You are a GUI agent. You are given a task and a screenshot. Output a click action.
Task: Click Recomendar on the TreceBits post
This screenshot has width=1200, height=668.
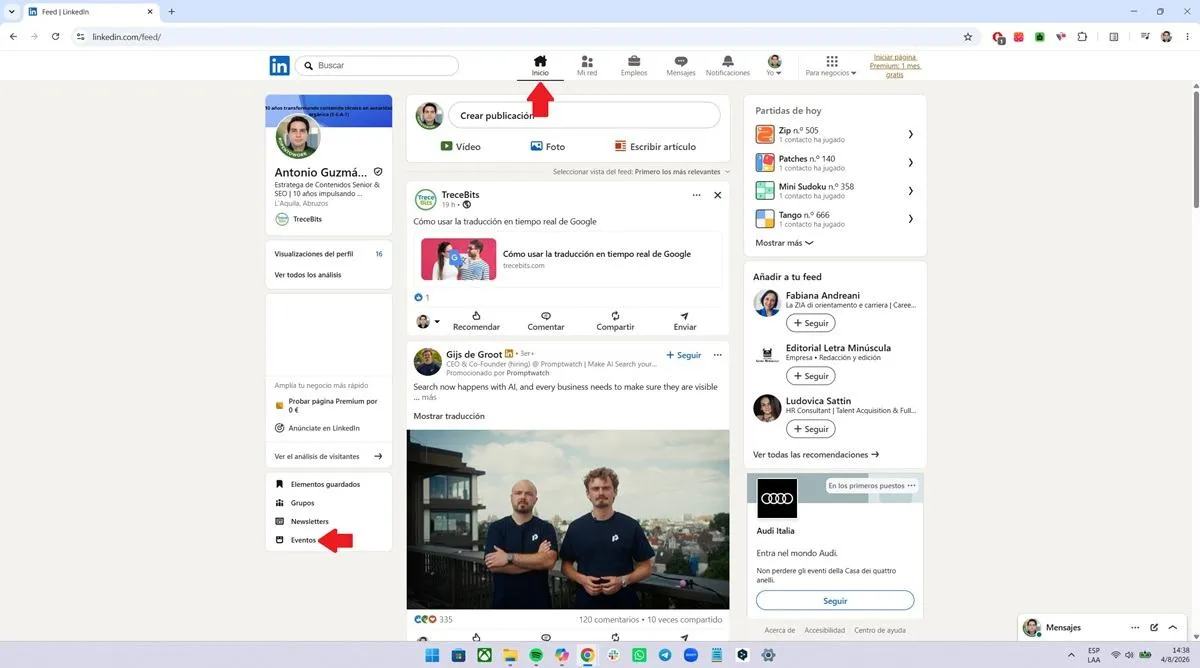[476, 321]
